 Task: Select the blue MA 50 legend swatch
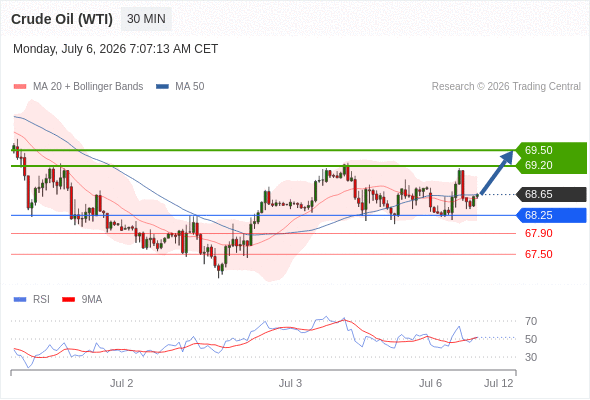click(x=162, y=87)
